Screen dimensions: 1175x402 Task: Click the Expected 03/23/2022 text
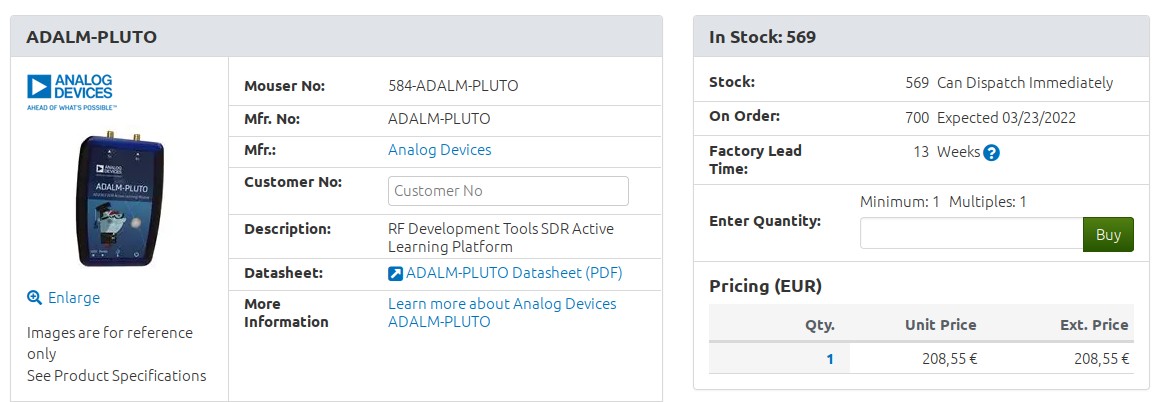tap(1006, 118)
